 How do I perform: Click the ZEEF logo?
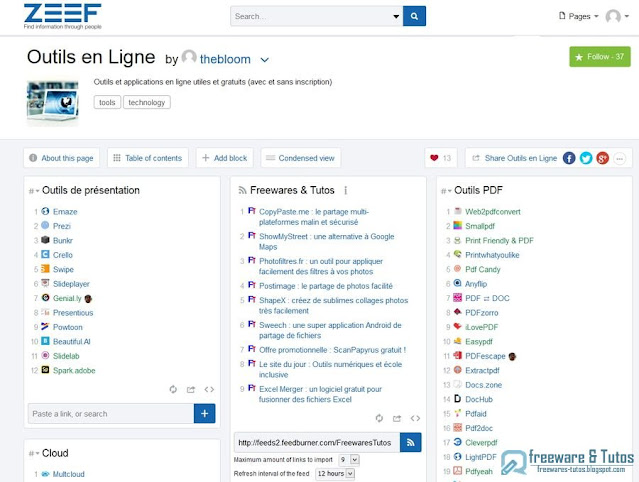(x=62, y=16)
